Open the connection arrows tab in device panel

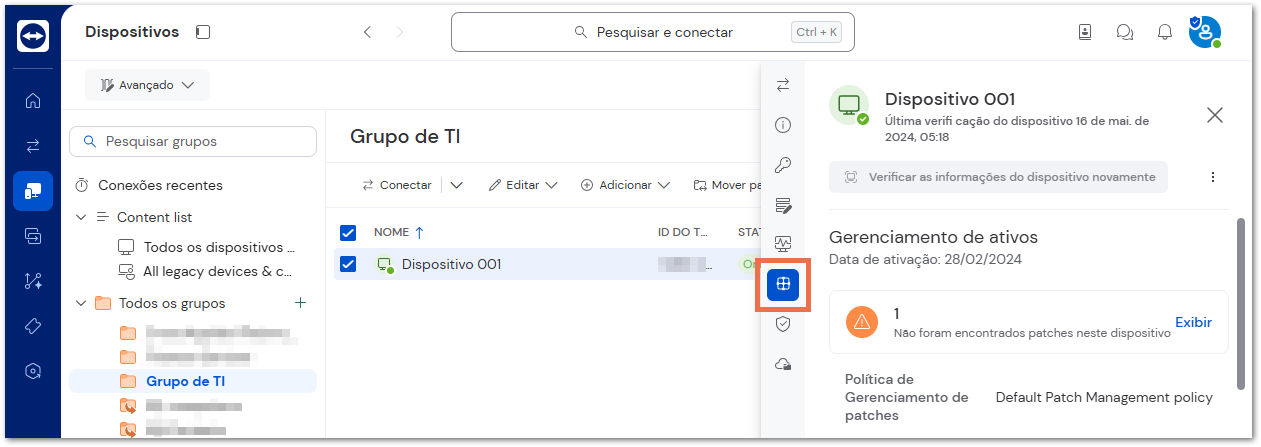coord(783,85)
